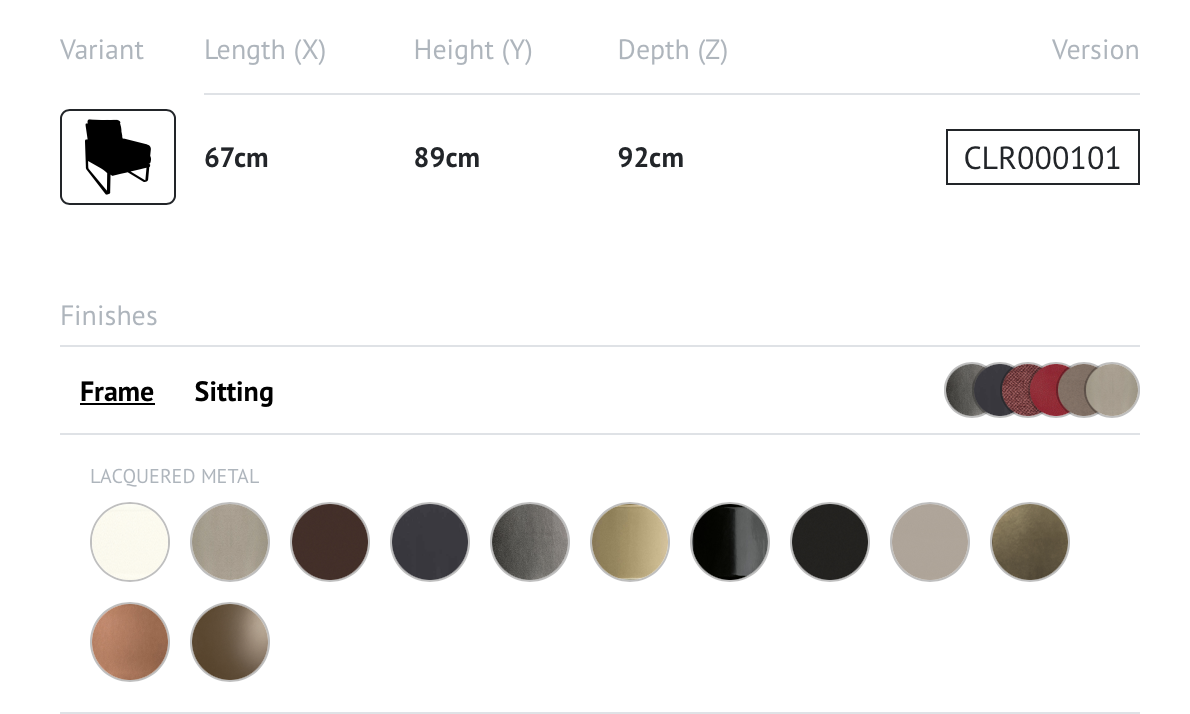The image size is (1190, 714).
Task: Select the olive bronze metal swatch
Action: point(1030,542)
